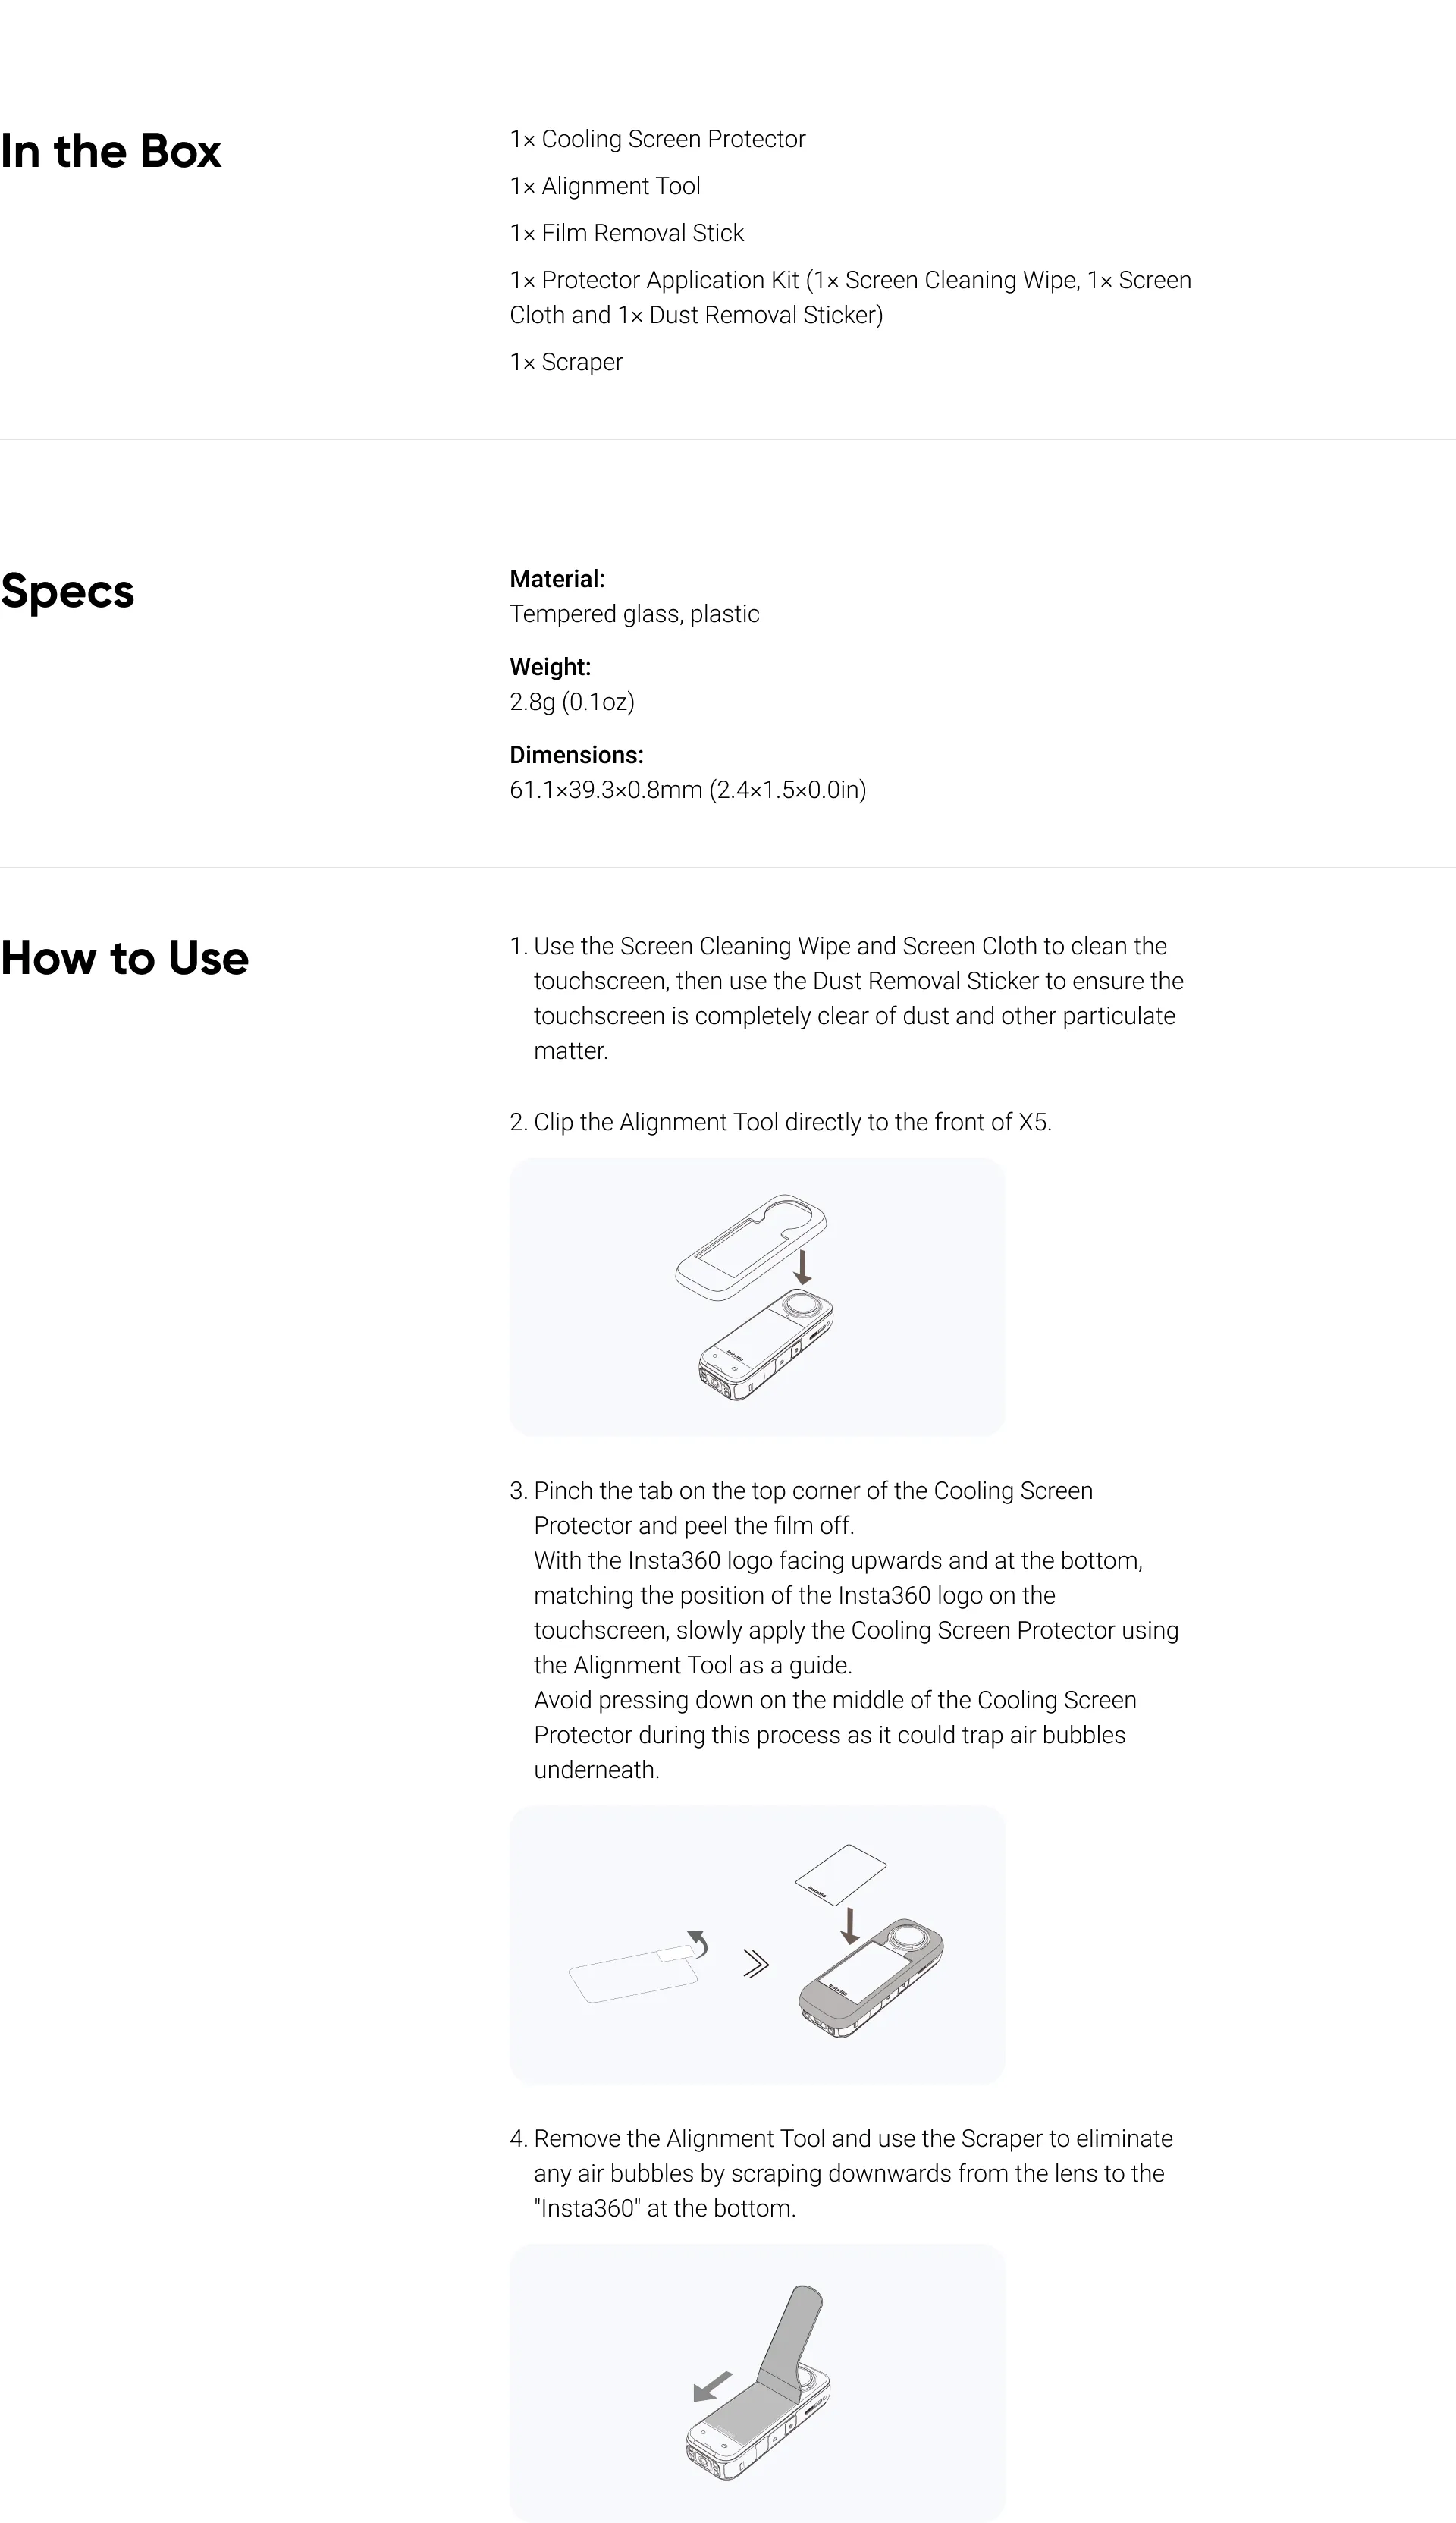Click the "Material:" spec label

click(557, 579)
